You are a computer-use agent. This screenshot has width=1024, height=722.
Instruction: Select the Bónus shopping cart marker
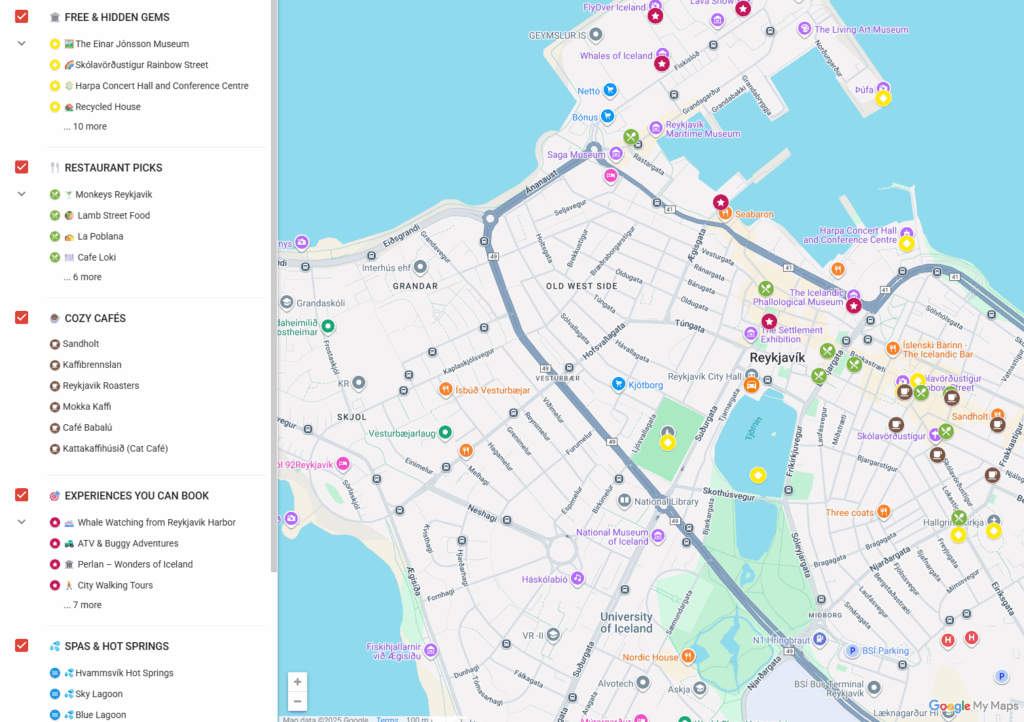point(607,117)
